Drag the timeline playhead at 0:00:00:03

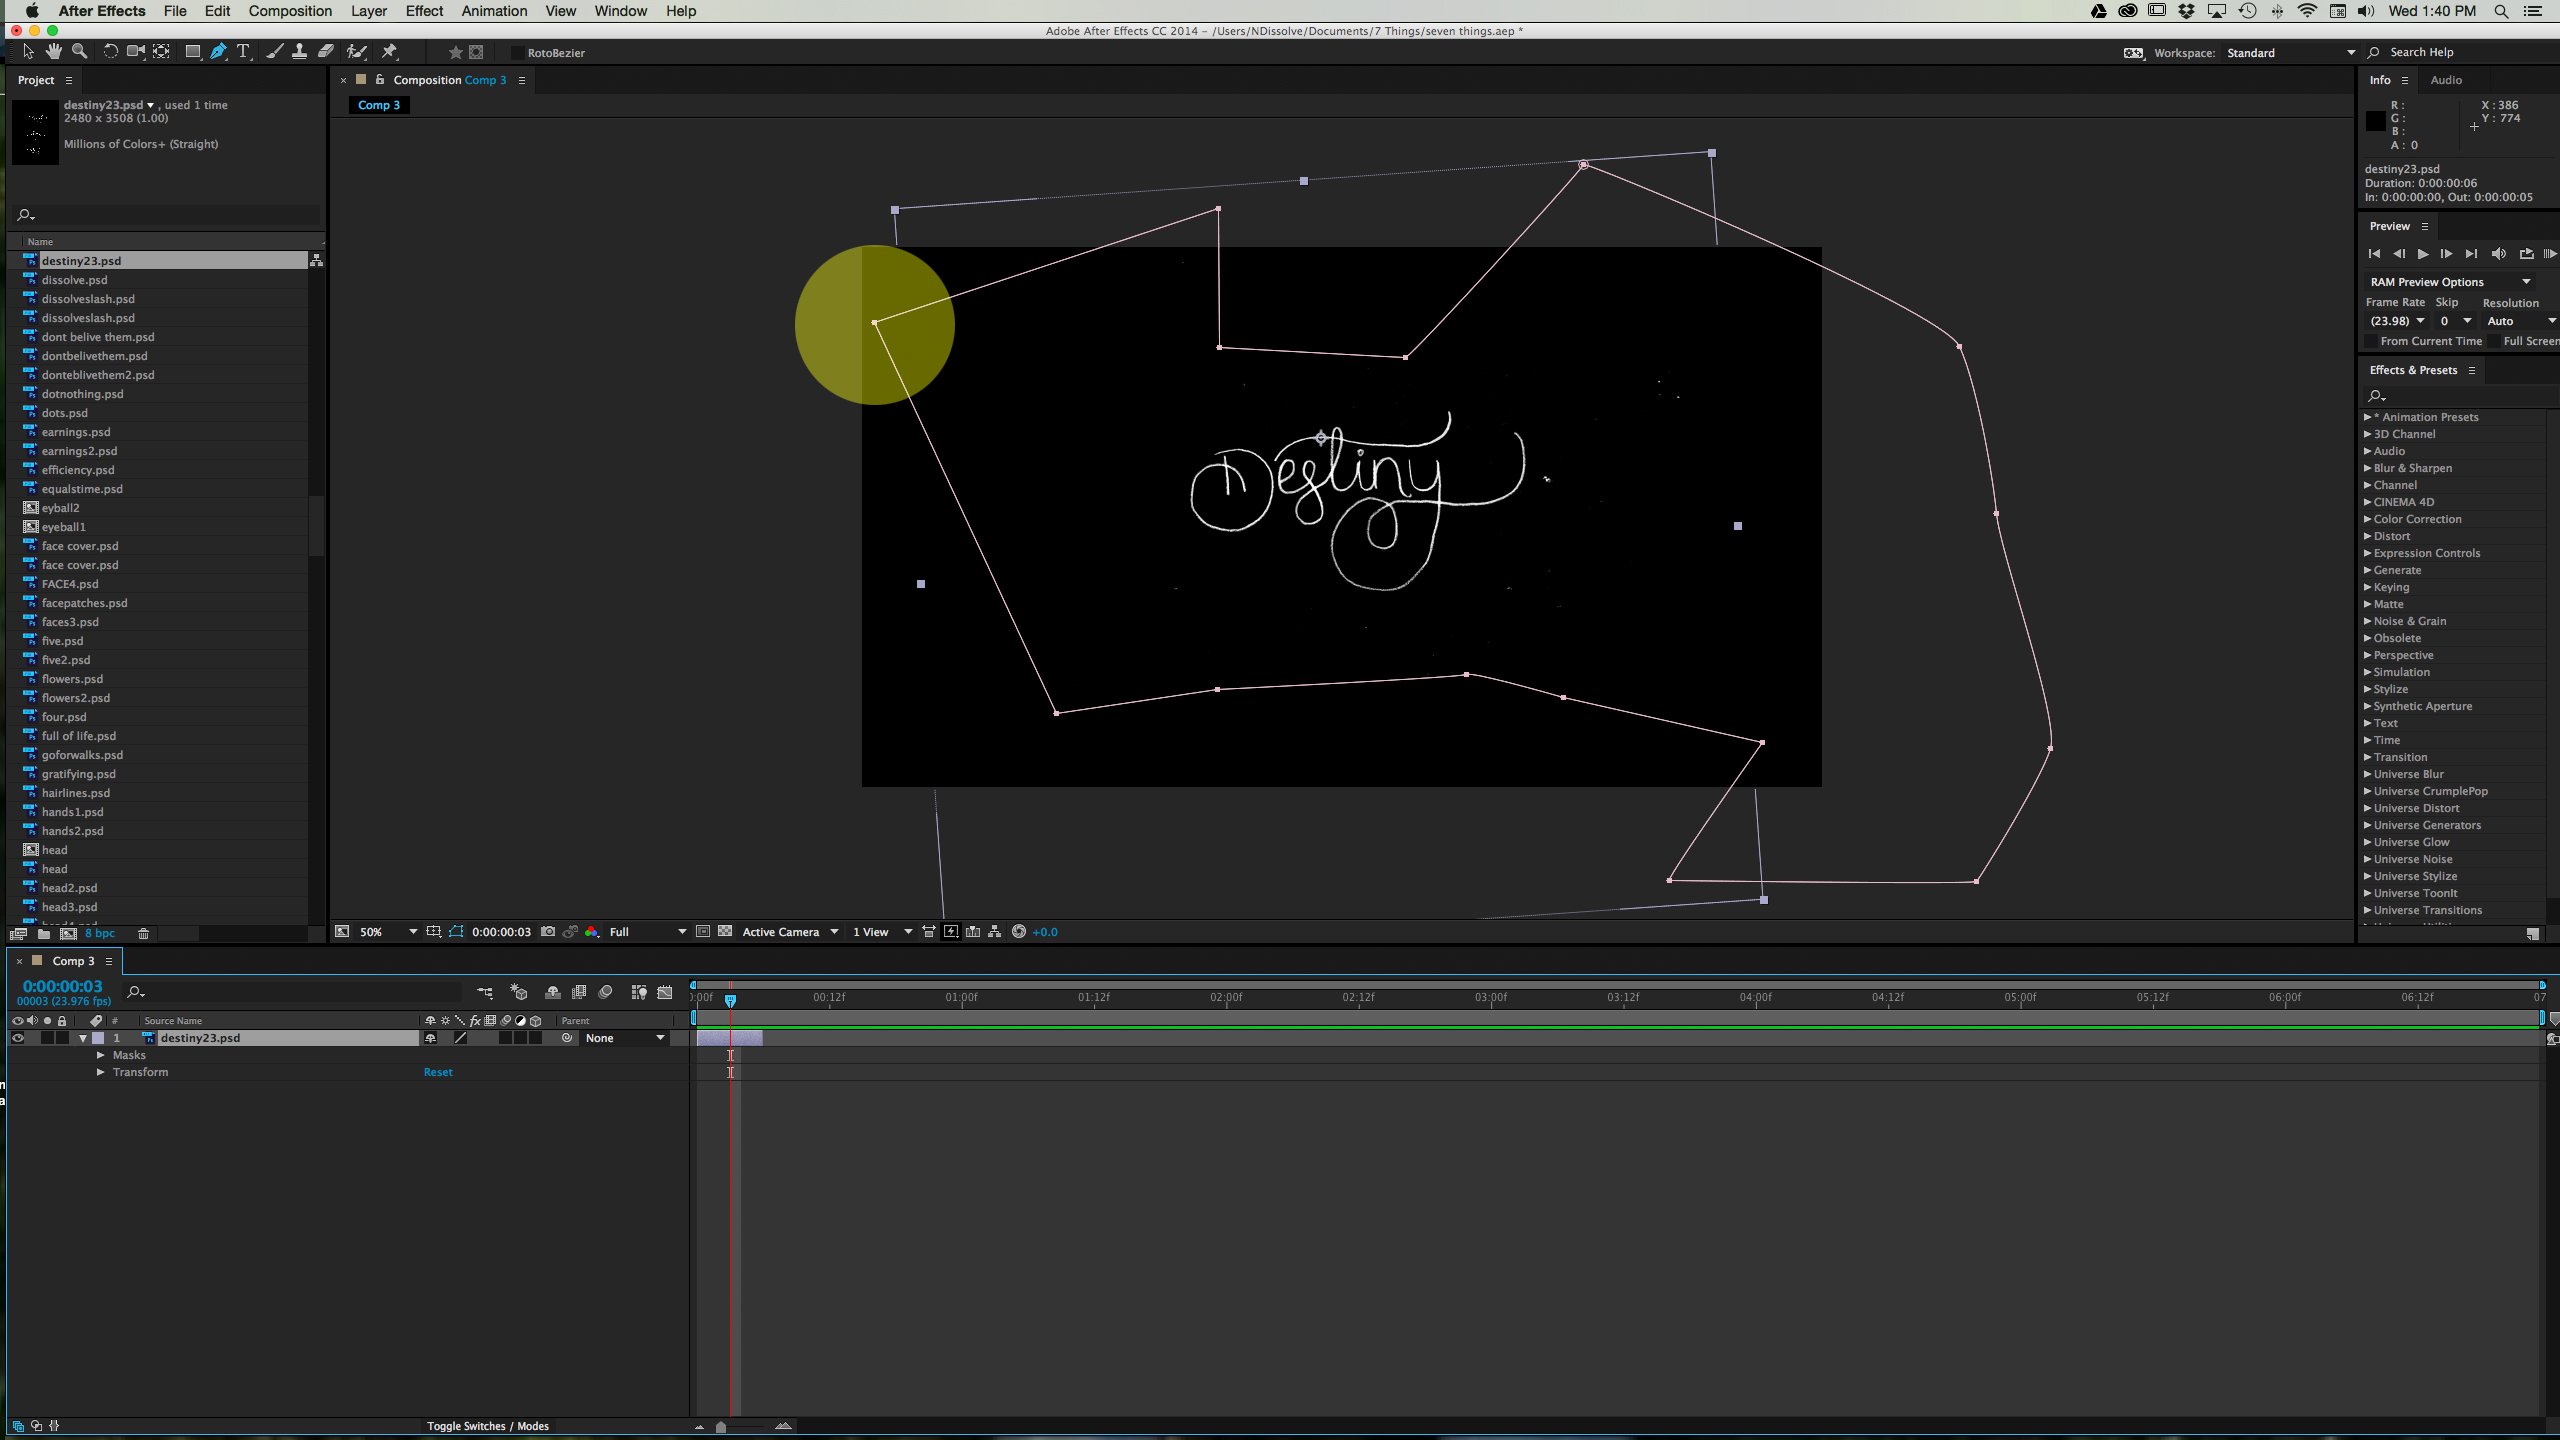pyautogui.click(x=730, y=997)
